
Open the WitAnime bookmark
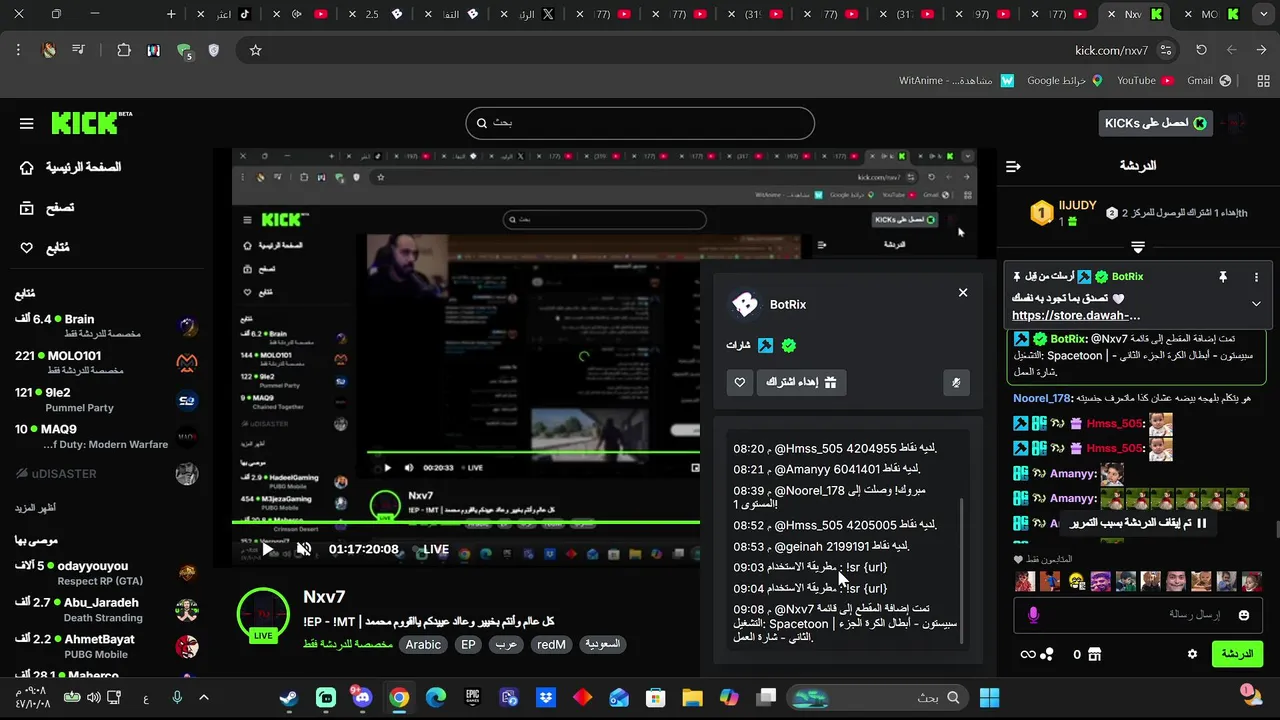[x=956, y=81]
